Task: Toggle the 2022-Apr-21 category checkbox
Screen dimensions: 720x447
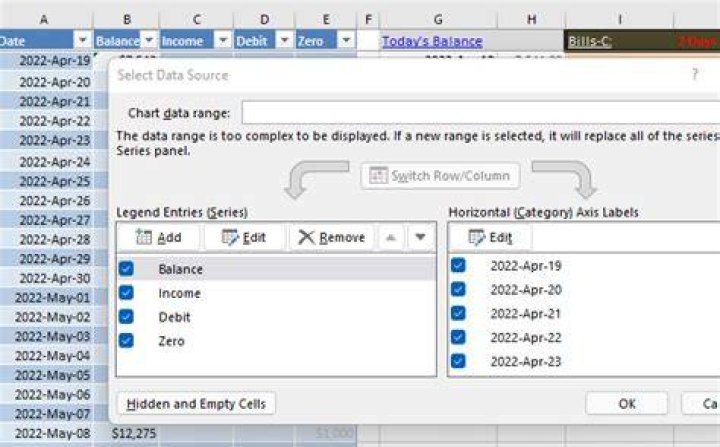Action: (458, 313)
